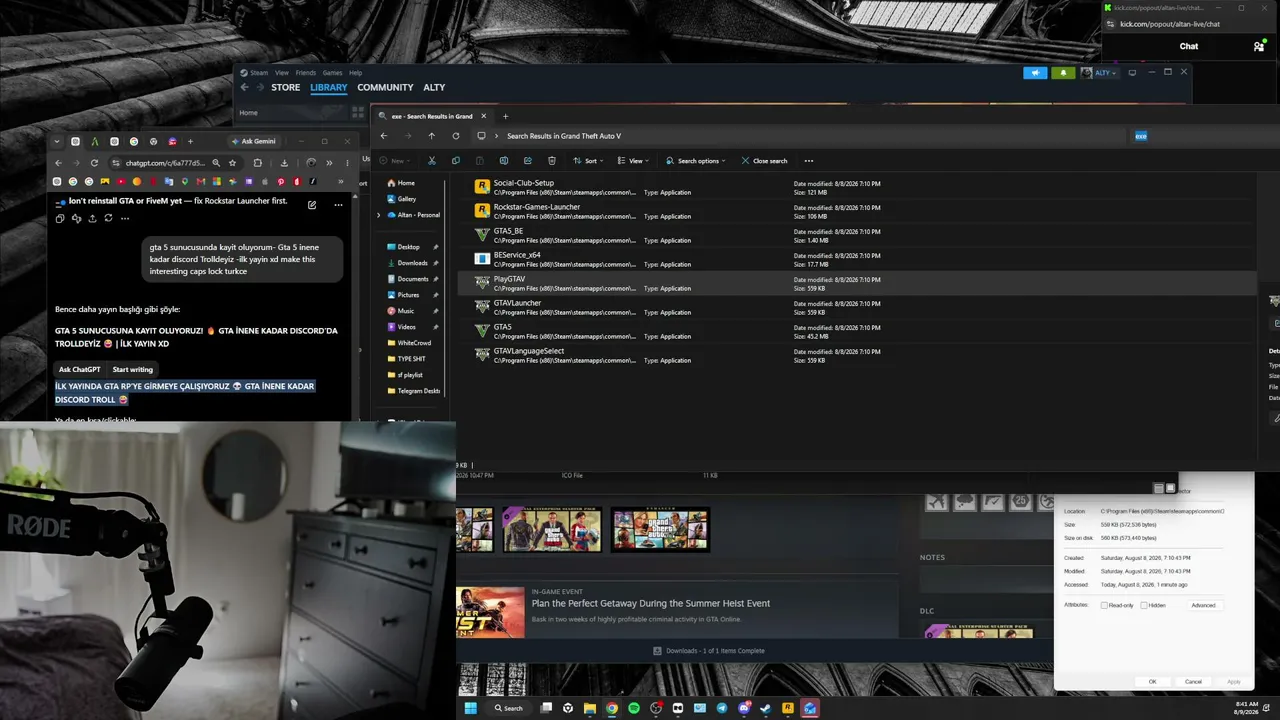
Task: Open the Rockstar Games Launcher taskbar icon
Action: (x=788, y=708)
